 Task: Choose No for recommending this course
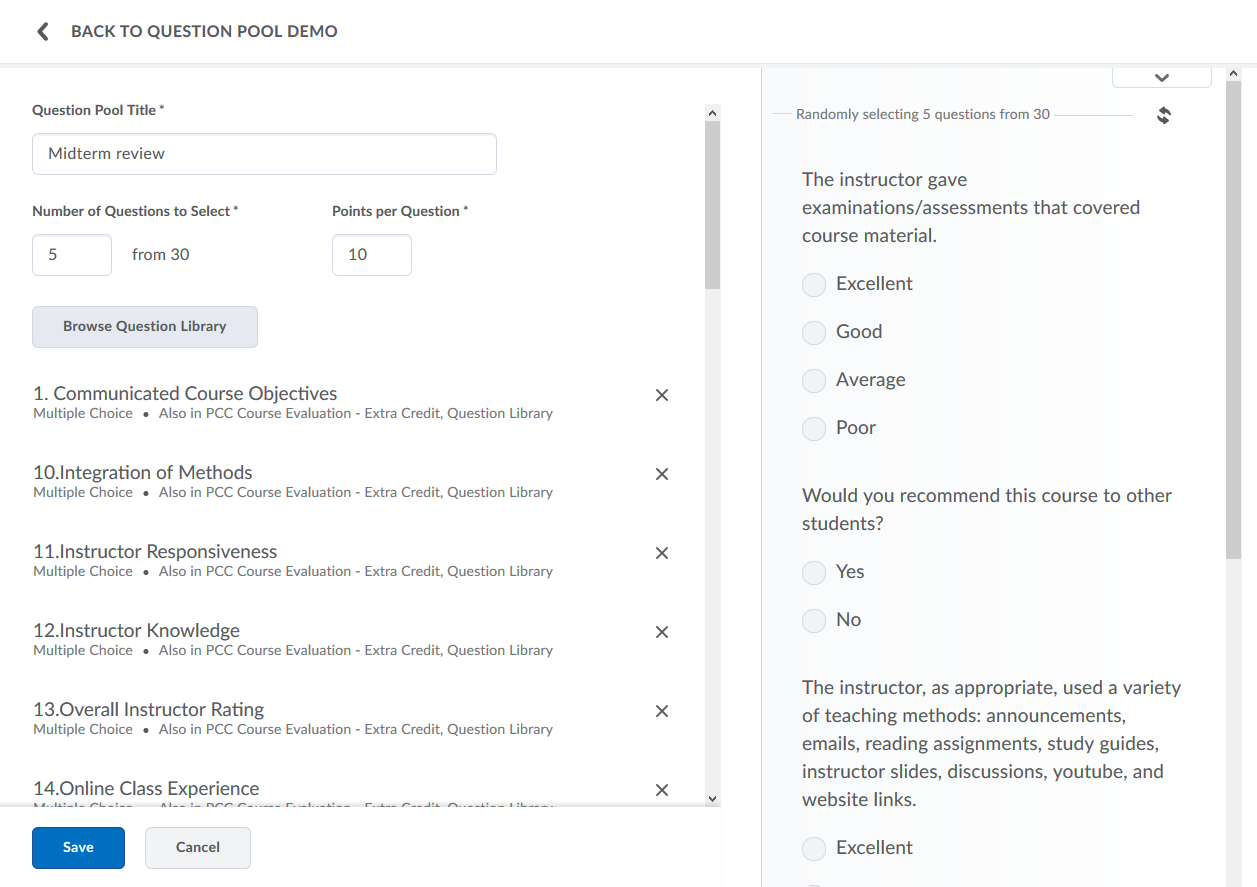(x=814, y=621)
